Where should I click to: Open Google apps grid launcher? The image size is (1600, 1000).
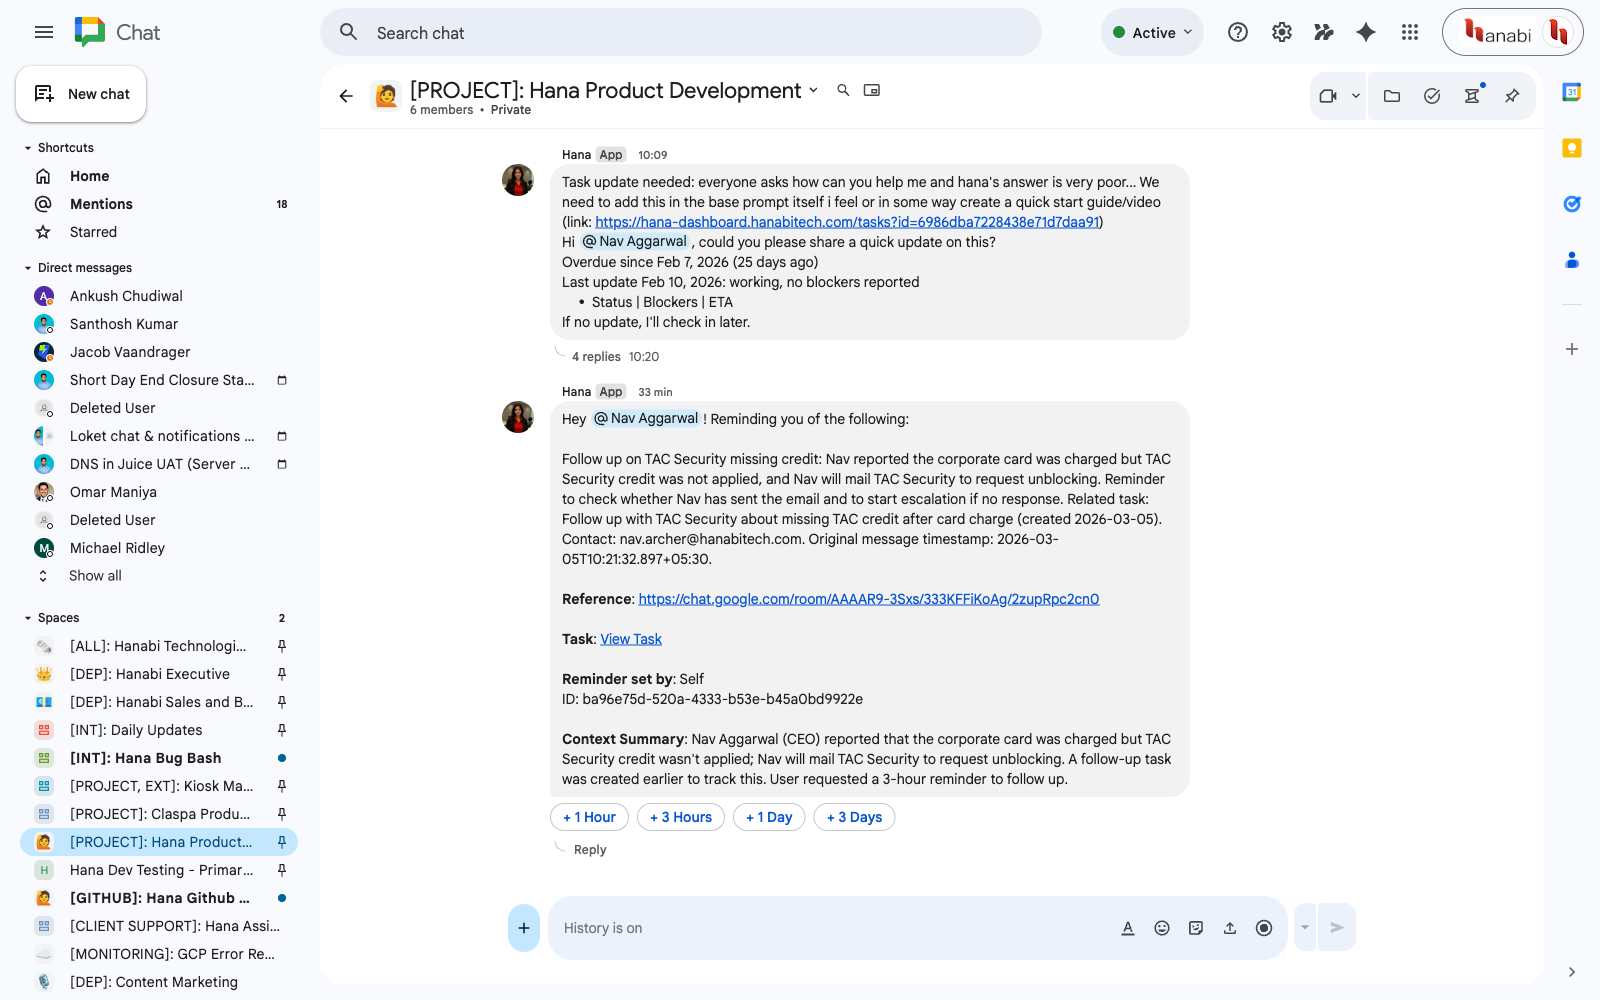coord(1410,32)
